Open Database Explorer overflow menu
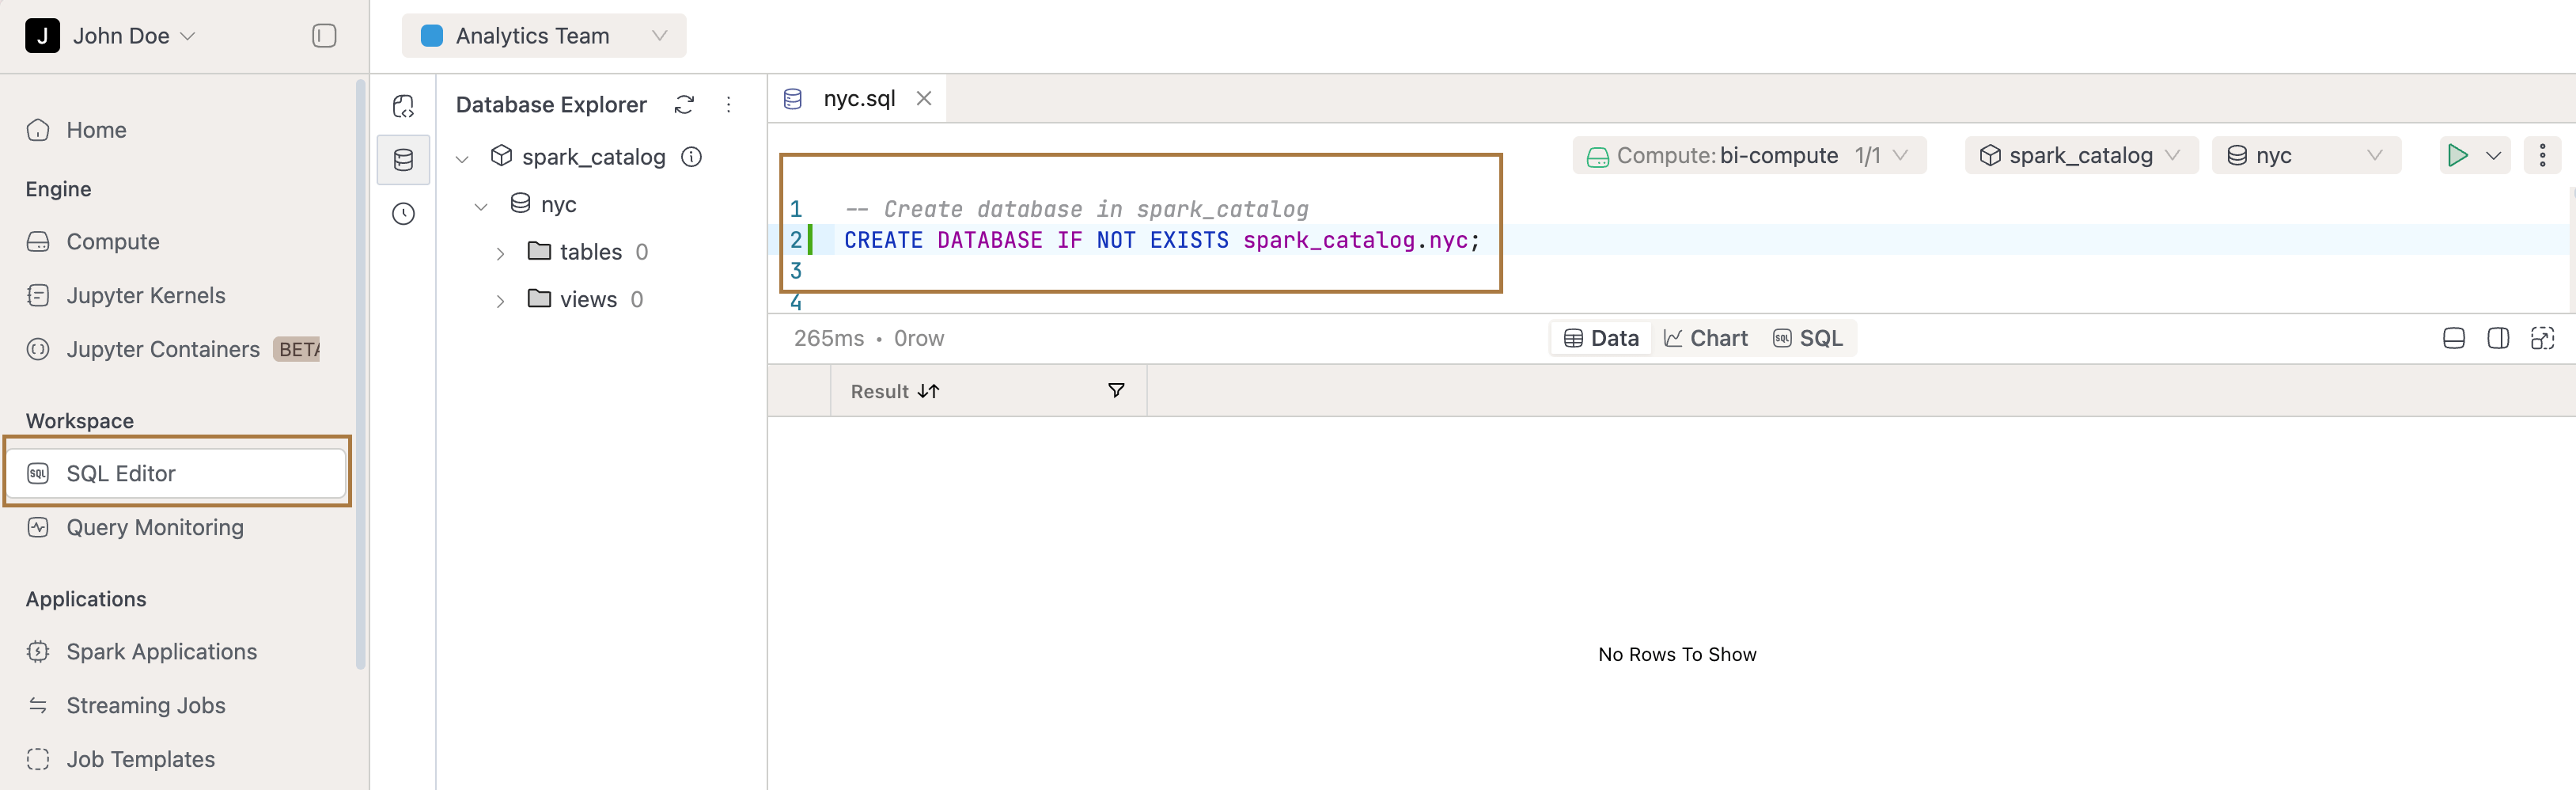The height and width of the screenshot is (790, 2576). 729,104
